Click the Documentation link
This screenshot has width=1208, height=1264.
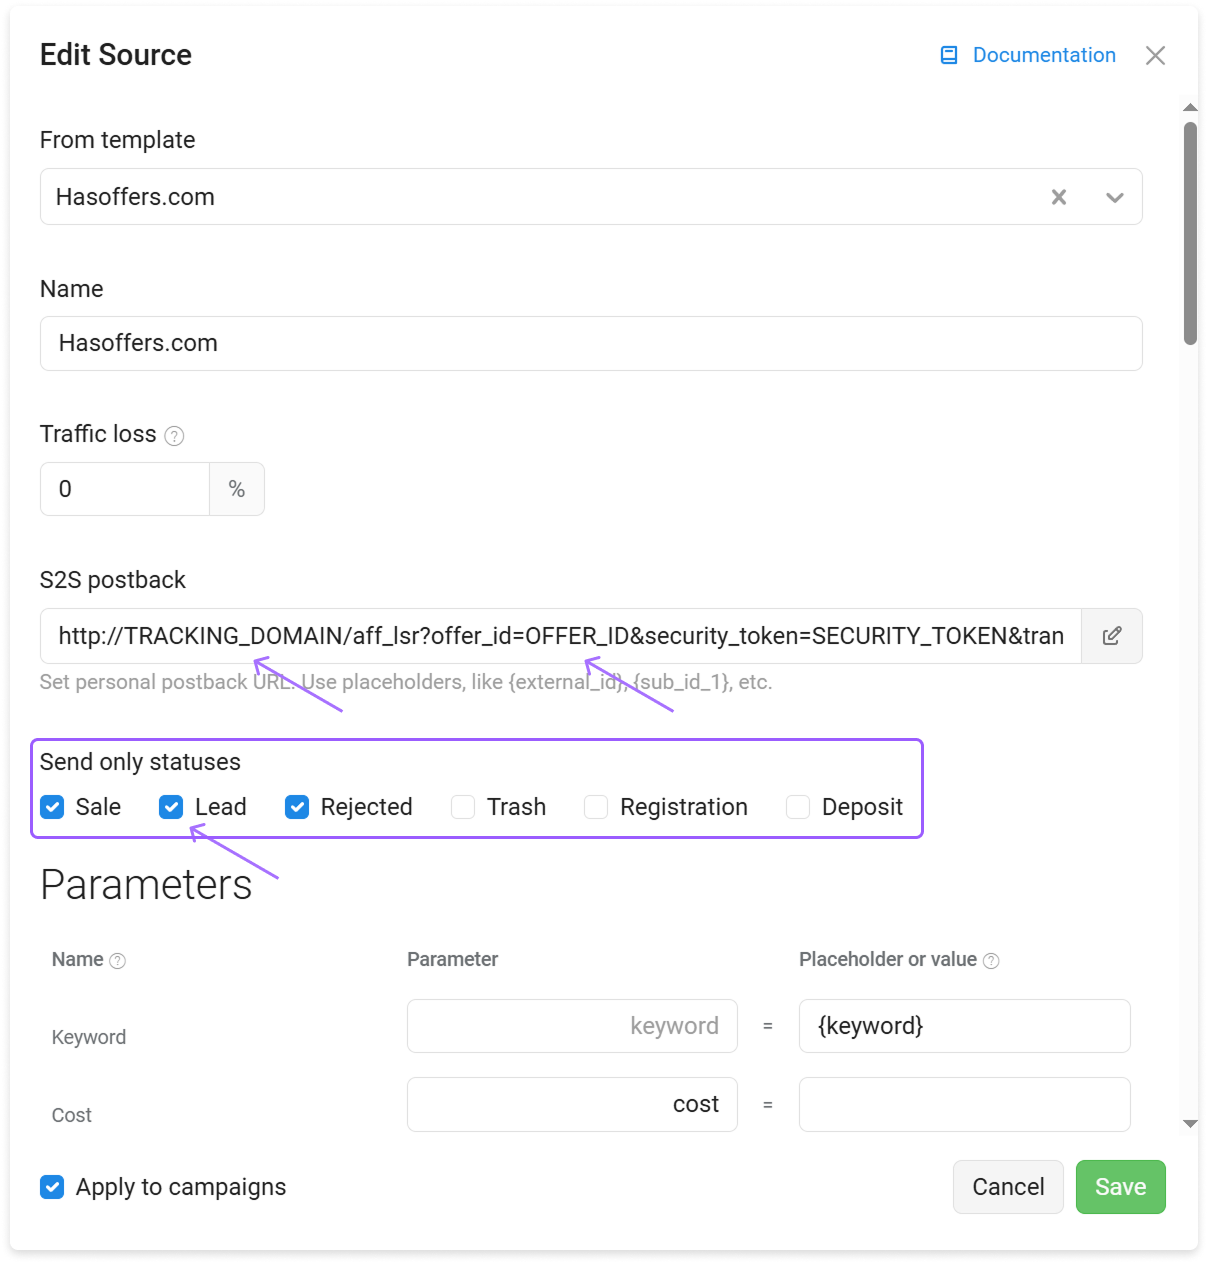[x=1044, y=55]
